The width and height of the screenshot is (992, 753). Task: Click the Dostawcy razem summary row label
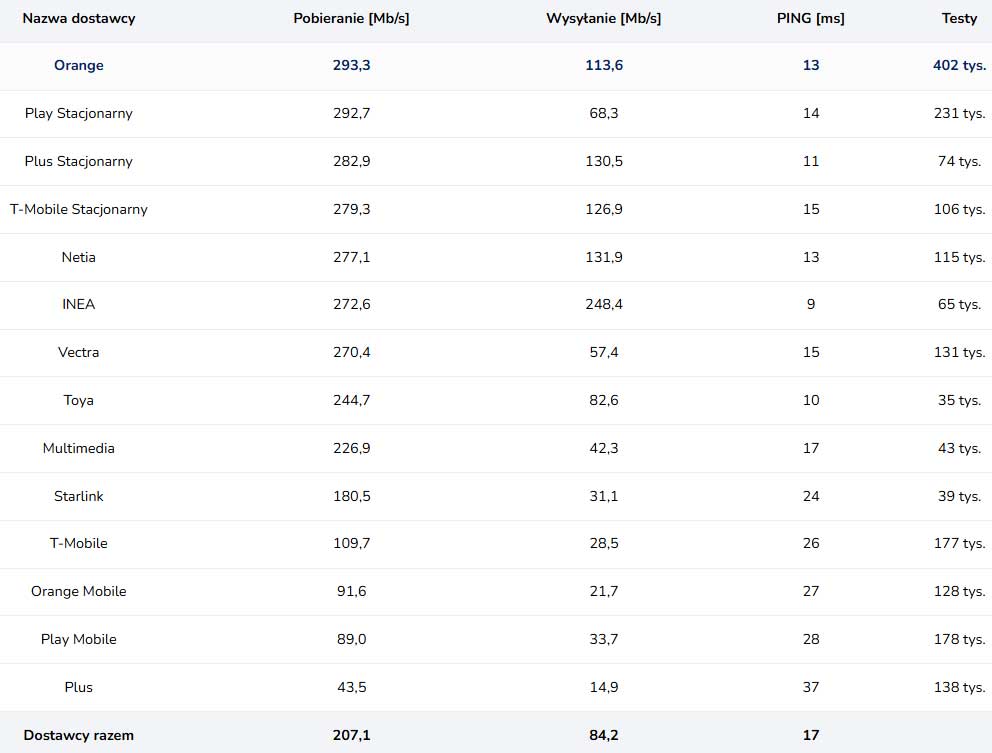coord(79,735)
